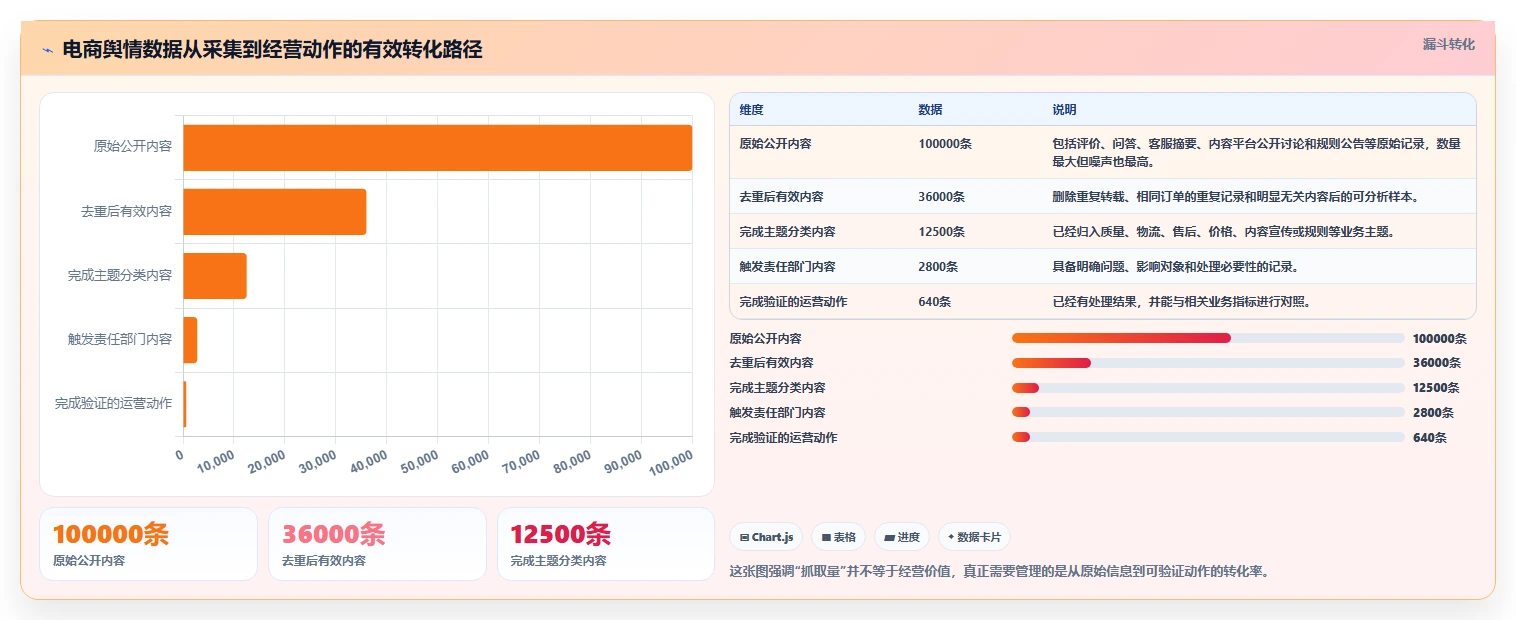
Task: Click the x-axis tick 40,000
Action: click(369, 461)
